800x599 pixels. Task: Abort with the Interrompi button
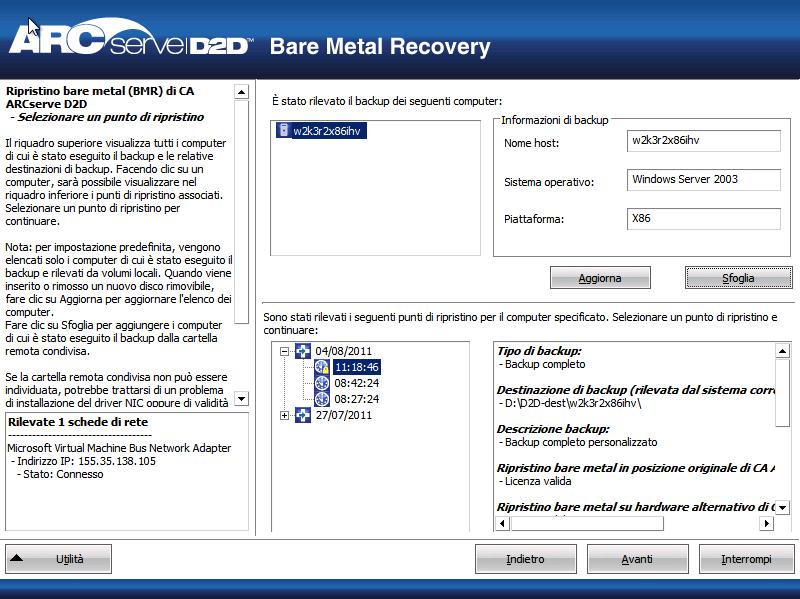tap(746, 559)
